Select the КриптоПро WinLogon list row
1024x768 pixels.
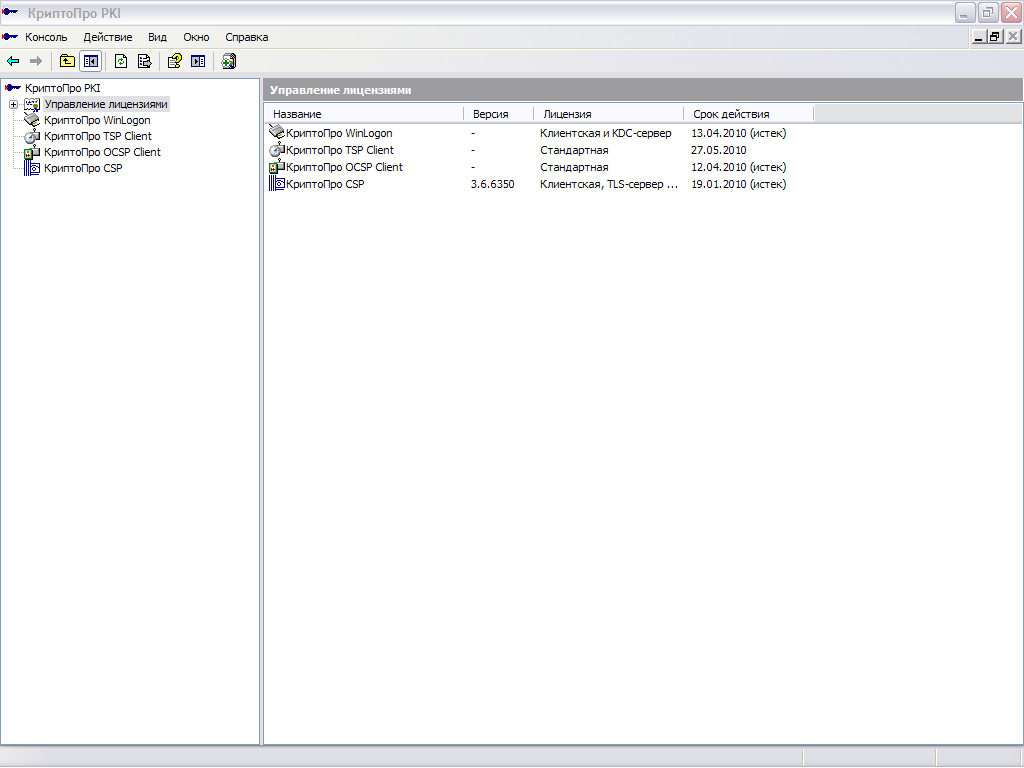pyautogui.click(x=339, y=133)
